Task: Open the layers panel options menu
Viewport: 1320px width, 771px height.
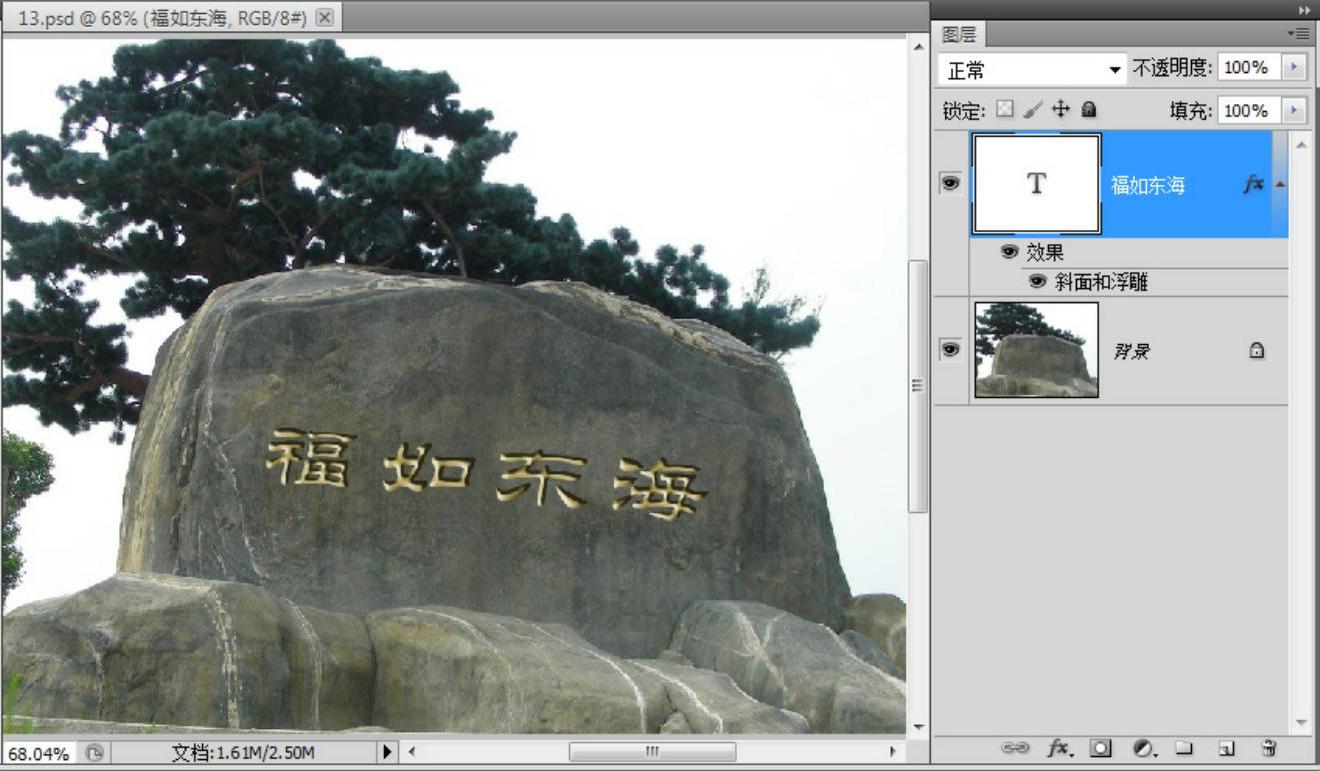Action: tap(1298, 33)
